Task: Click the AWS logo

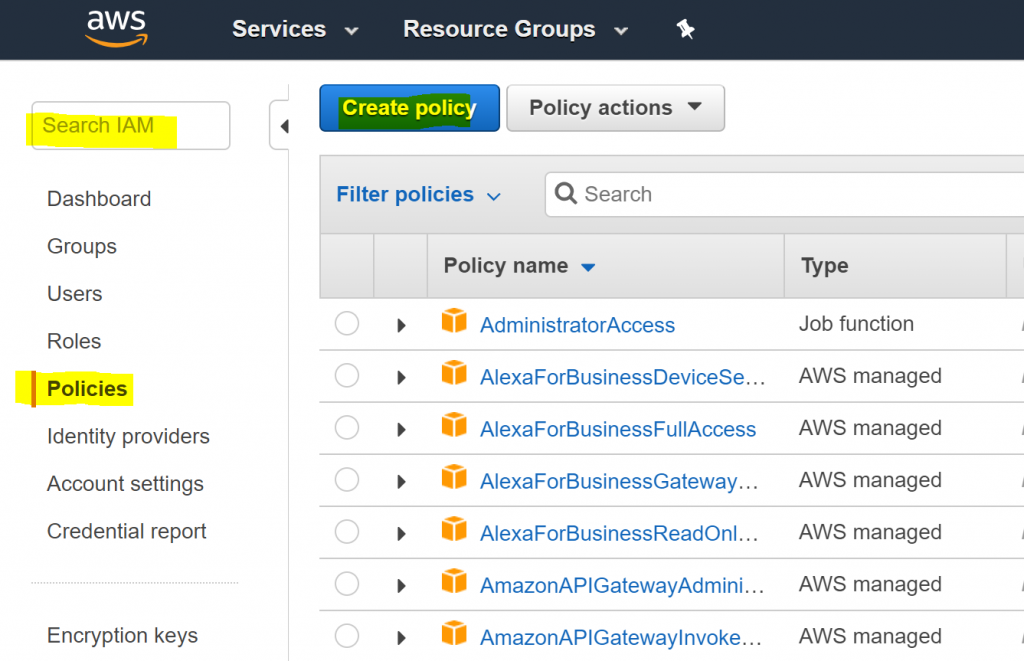Action: [117, 29]
